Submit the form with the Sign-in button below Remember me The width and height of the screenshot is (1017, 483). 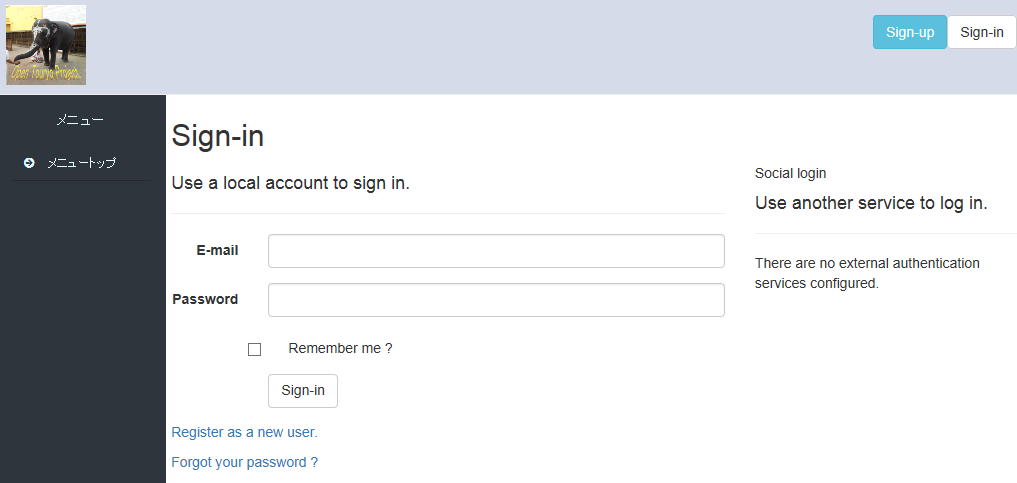click(302, 391)
